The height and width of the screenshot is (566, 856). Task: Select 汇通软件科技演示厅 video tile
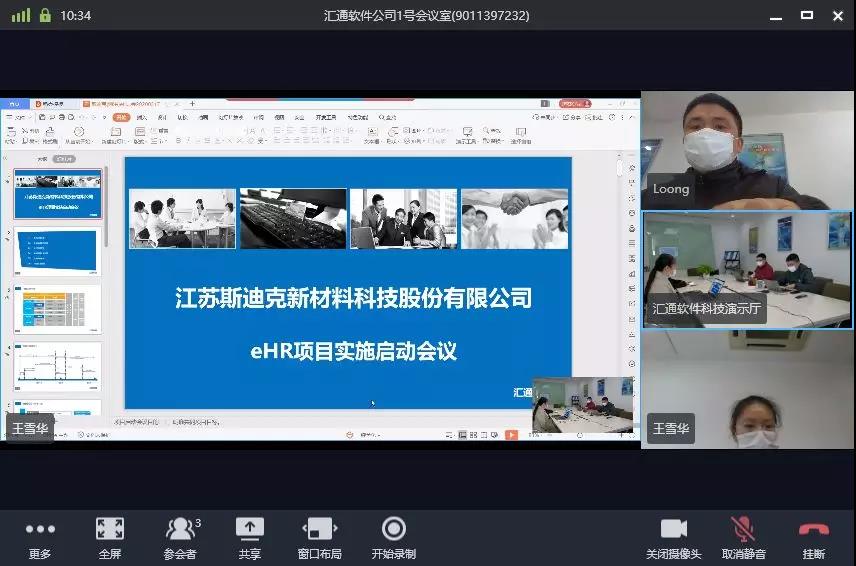(x=747, y=270)
